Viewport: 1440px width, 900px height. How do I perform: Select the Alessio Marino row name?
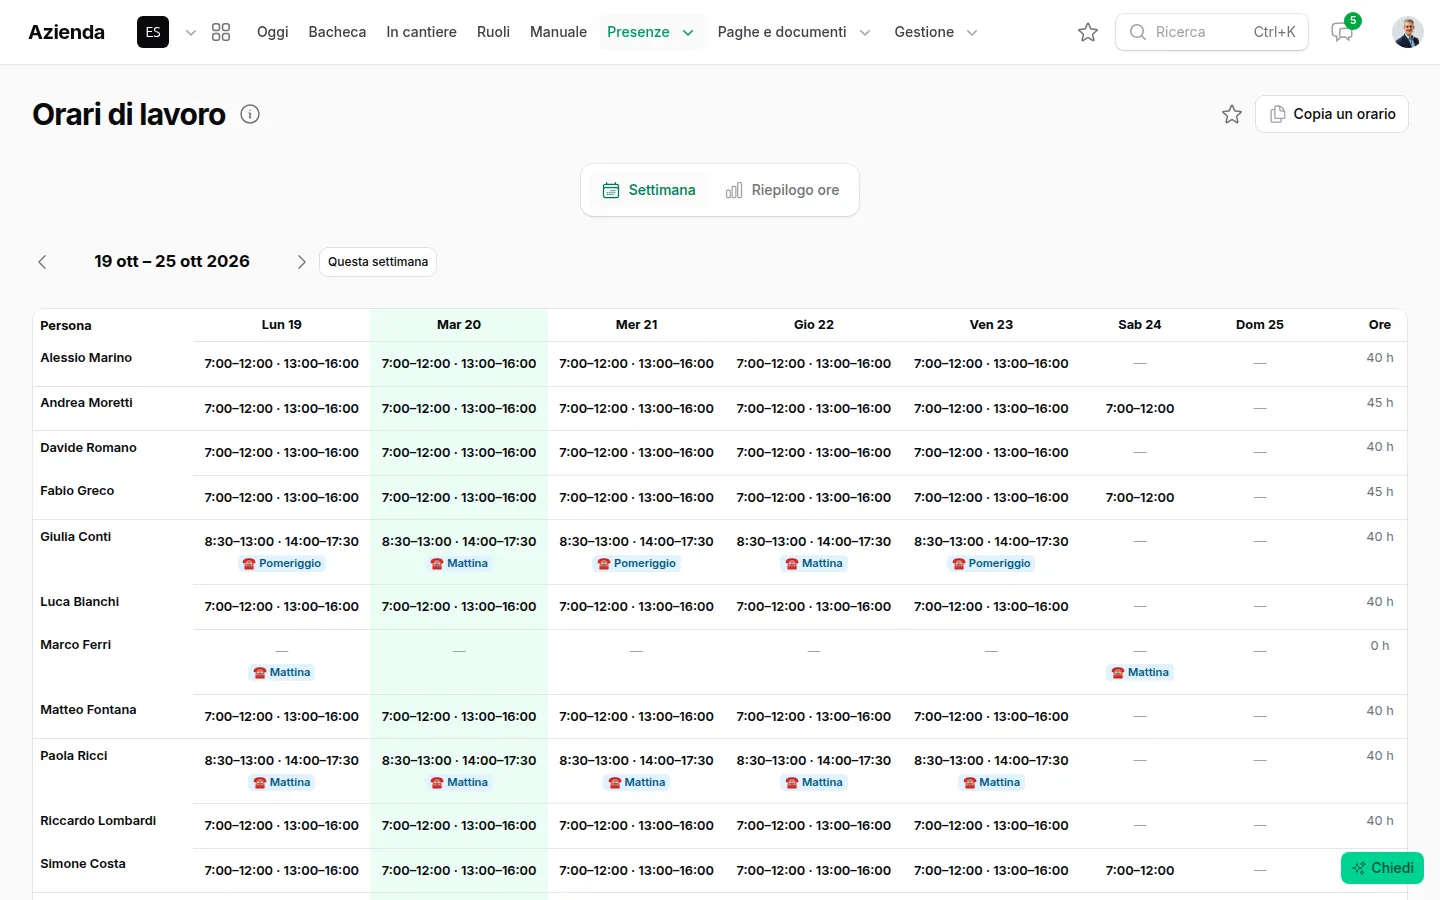tap(86, 358)
